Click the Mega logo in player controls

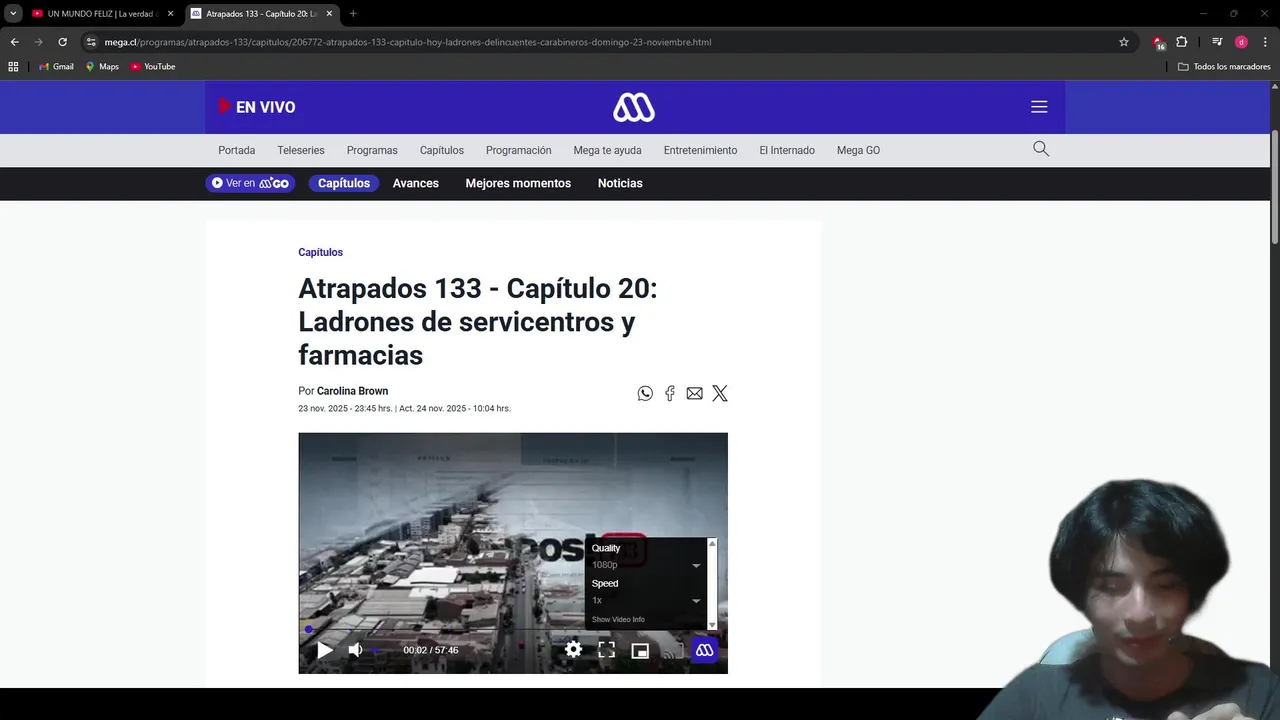click(x=705, y=650)
